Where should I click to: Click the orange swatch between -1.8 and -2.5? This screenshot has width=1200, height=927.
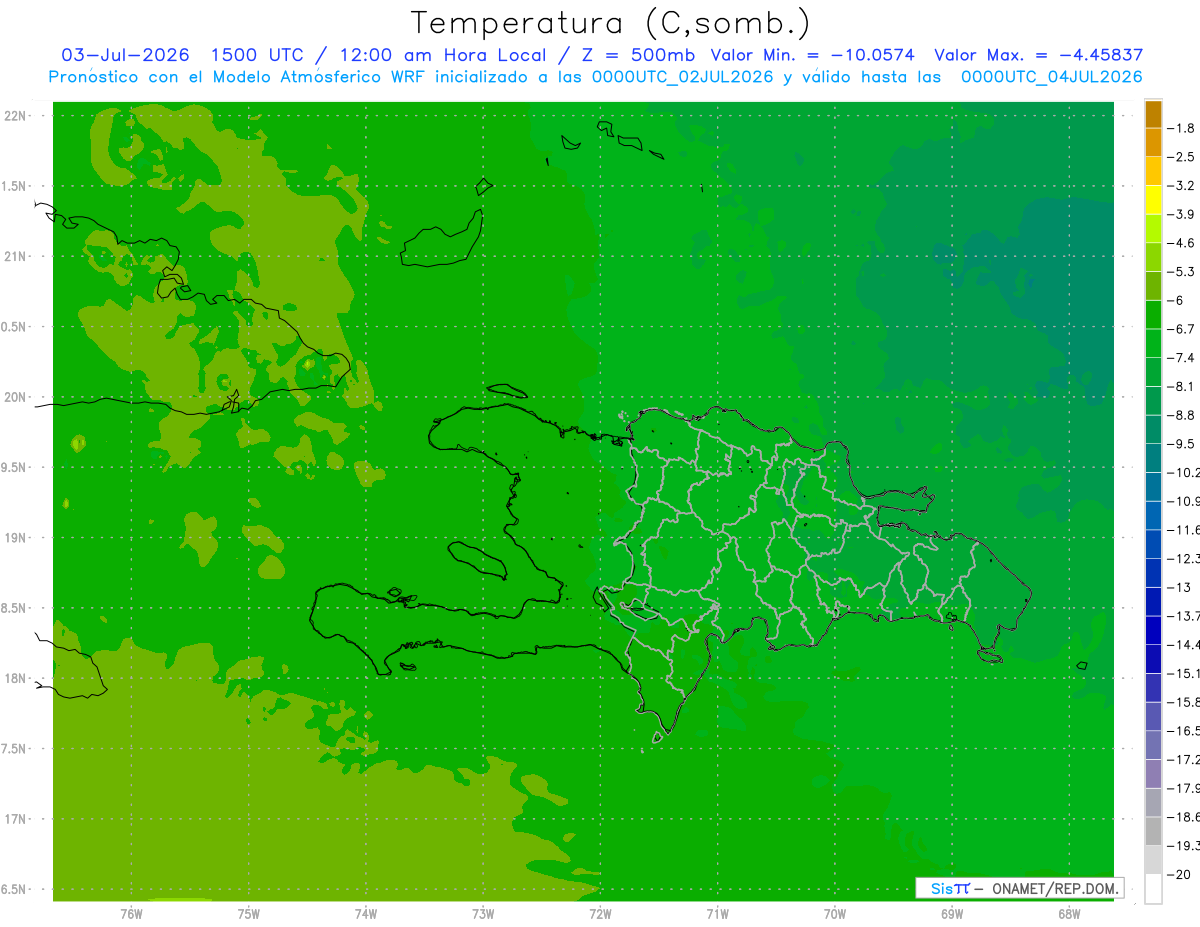1153,143
